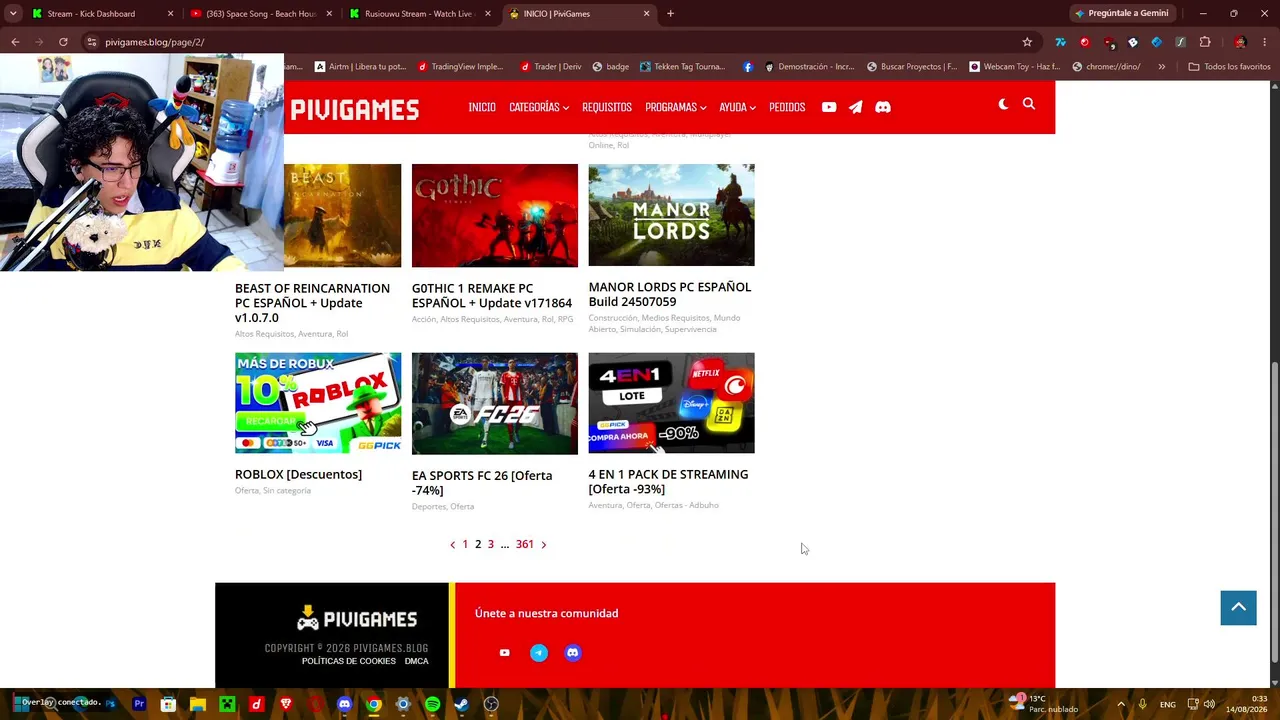Screen dimensions: 1280x720
Task: Open OBS Studio from the taskbar
Action: pos(491,704)
